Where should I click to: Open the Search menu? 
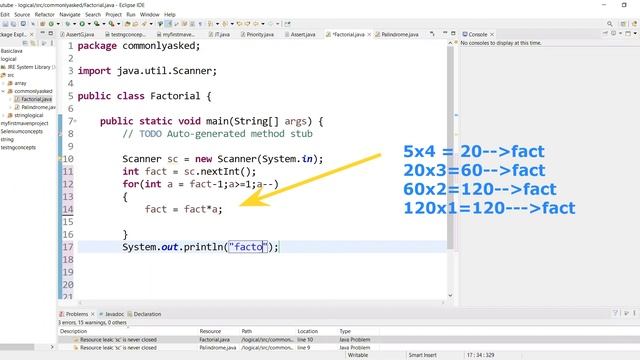[93, 15]
